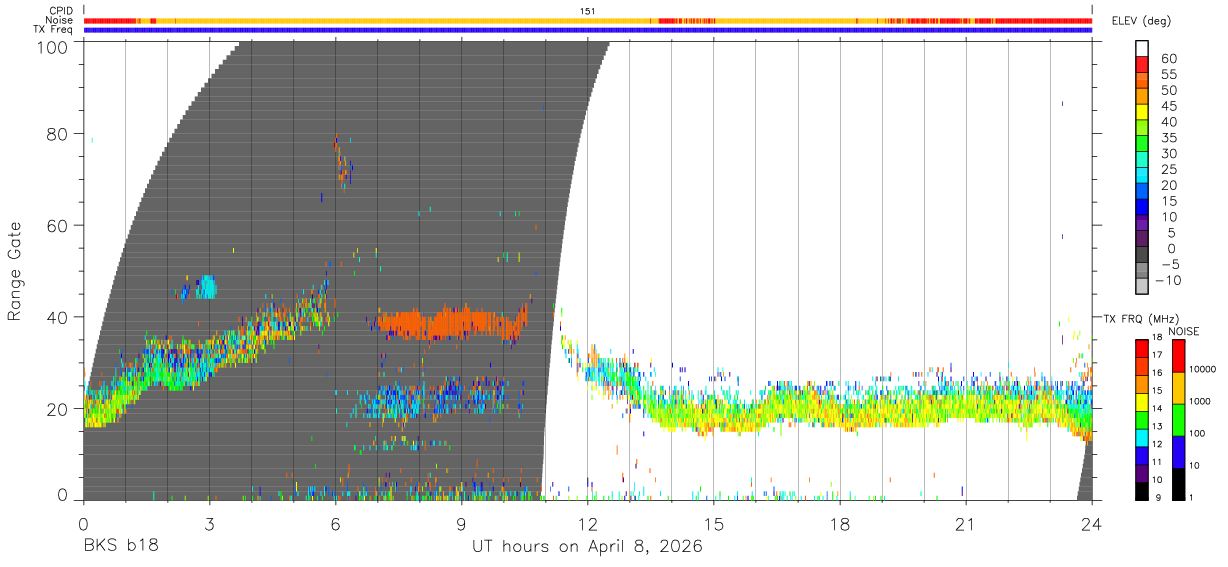Click x-axis tick label 9

coord(462,523)
